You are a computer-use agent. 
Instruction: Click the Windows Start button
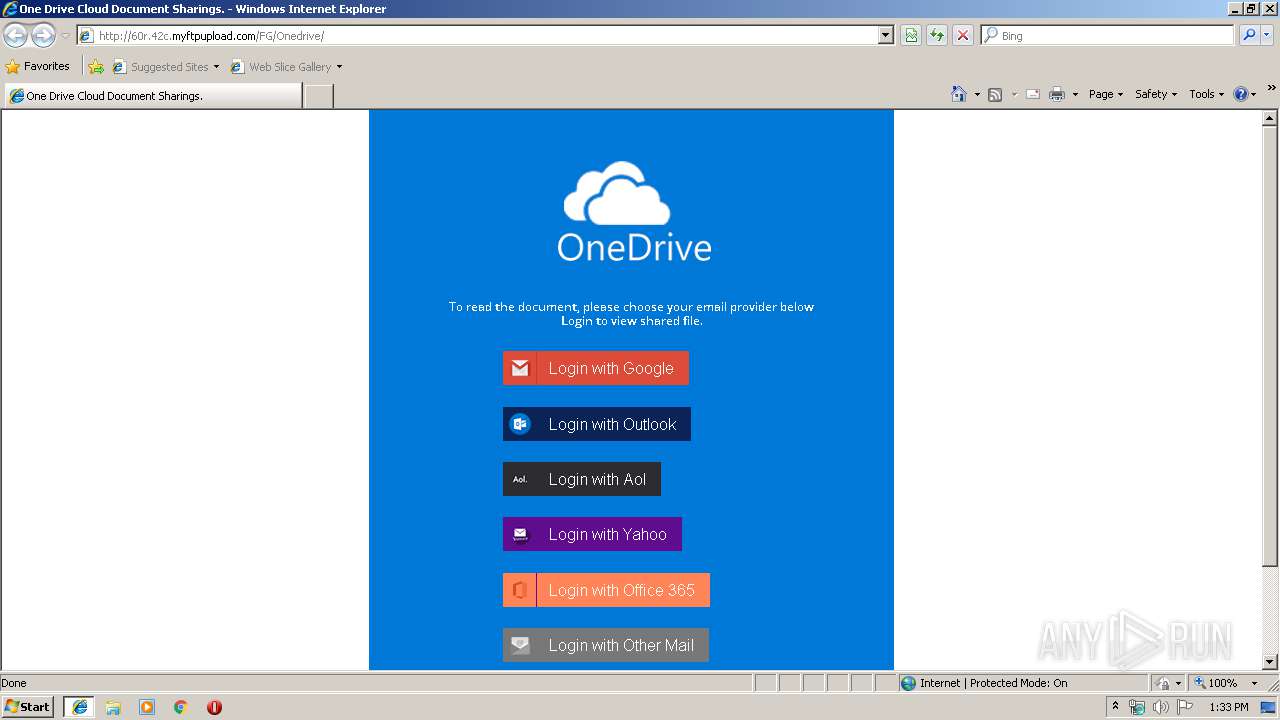tap(28, 707)
